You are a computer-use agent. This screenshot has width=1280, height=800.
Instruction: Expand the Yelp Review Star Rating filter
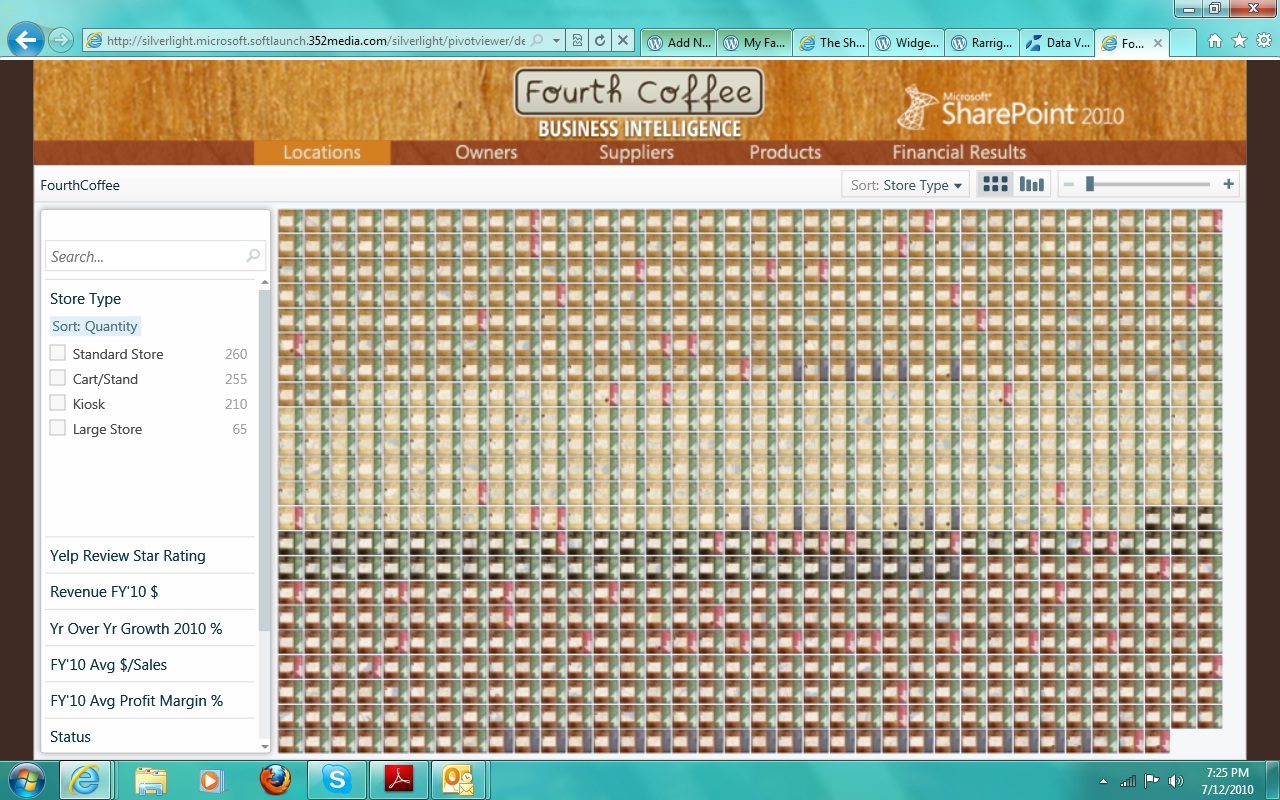128,556
